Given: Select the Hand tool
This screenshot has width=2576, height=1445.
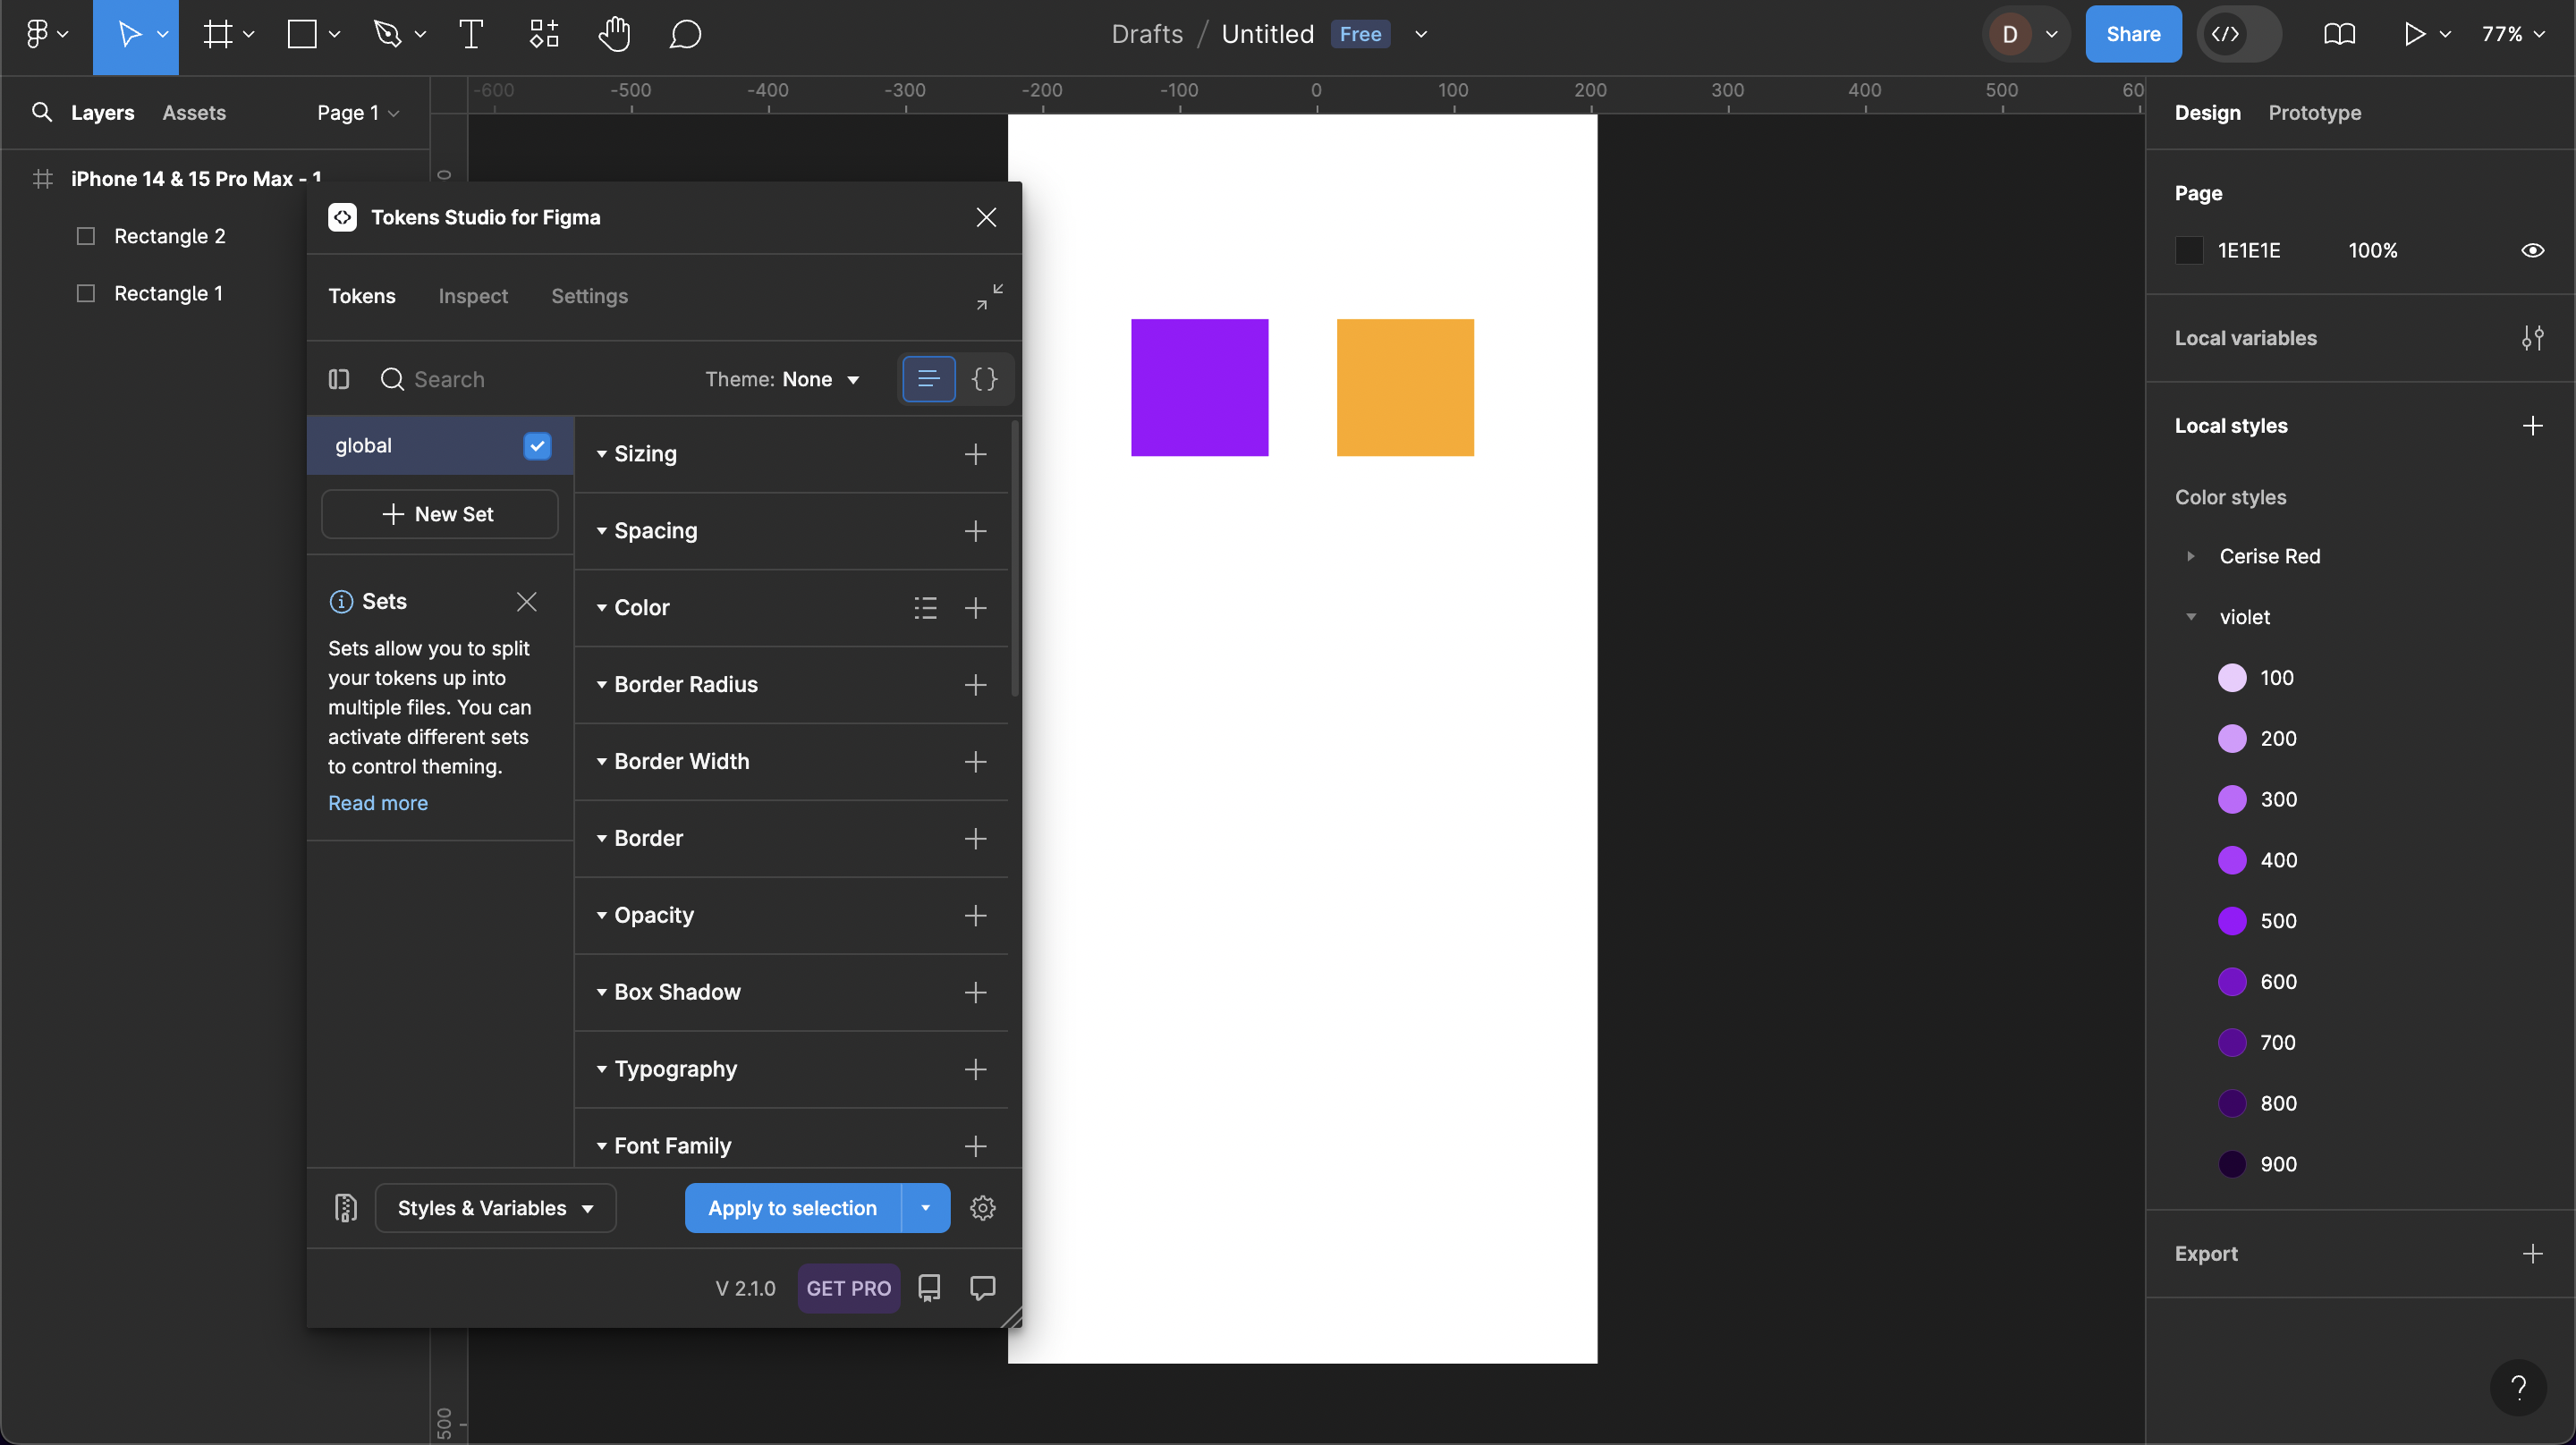Looking at the screenshot, I should click(614, 34).
